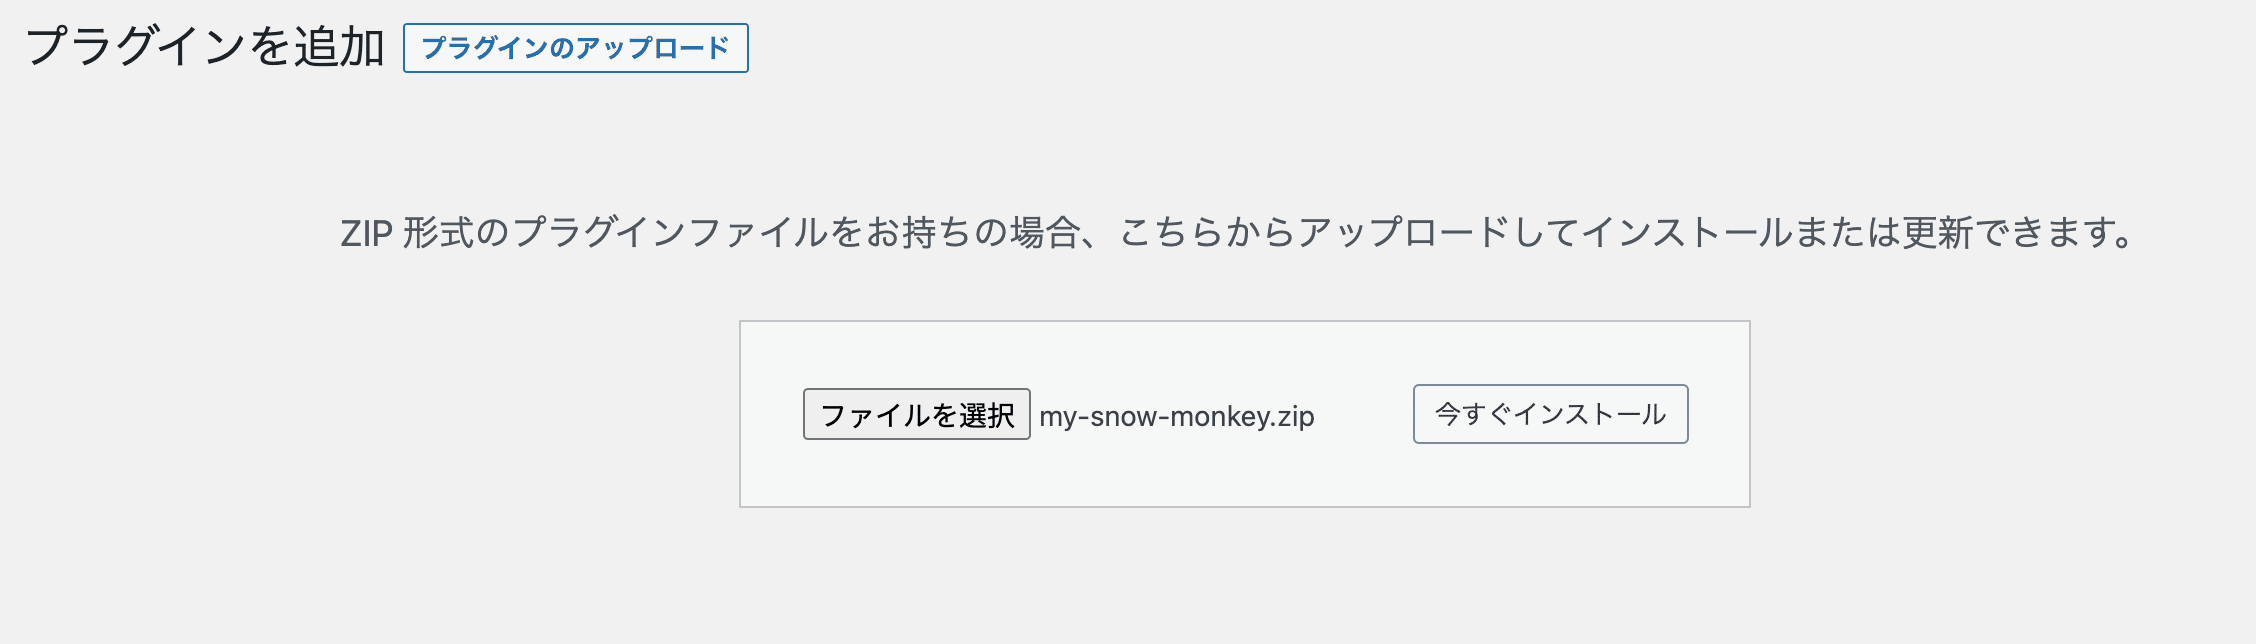This screenshot has width=2256, height=644.
Task: Click こちらから in the instruction text
Action: 1207,233
